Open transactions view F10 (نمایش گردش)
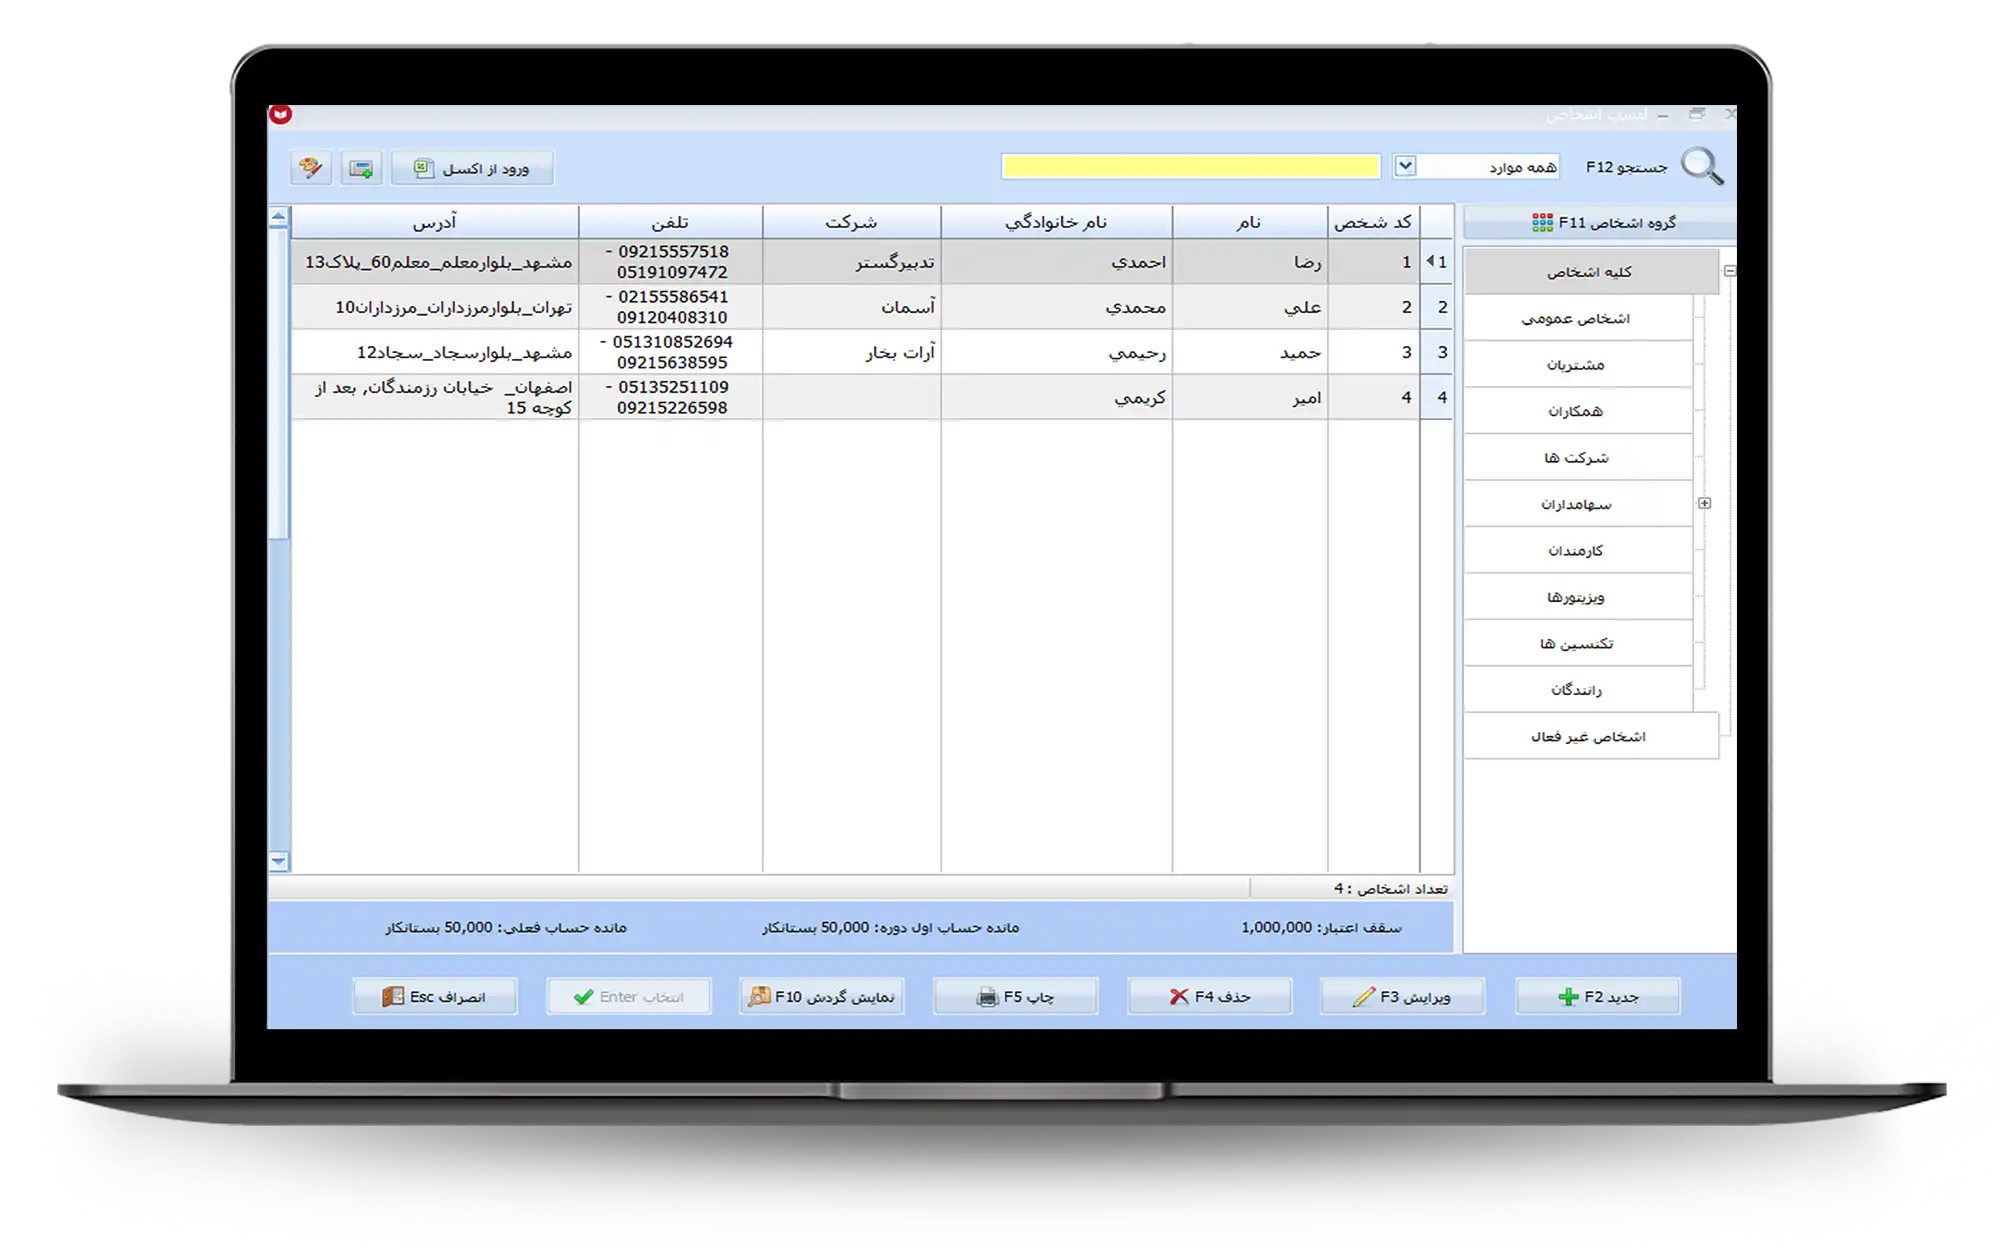The image size is (2000, 1247). tap(822, 996)
